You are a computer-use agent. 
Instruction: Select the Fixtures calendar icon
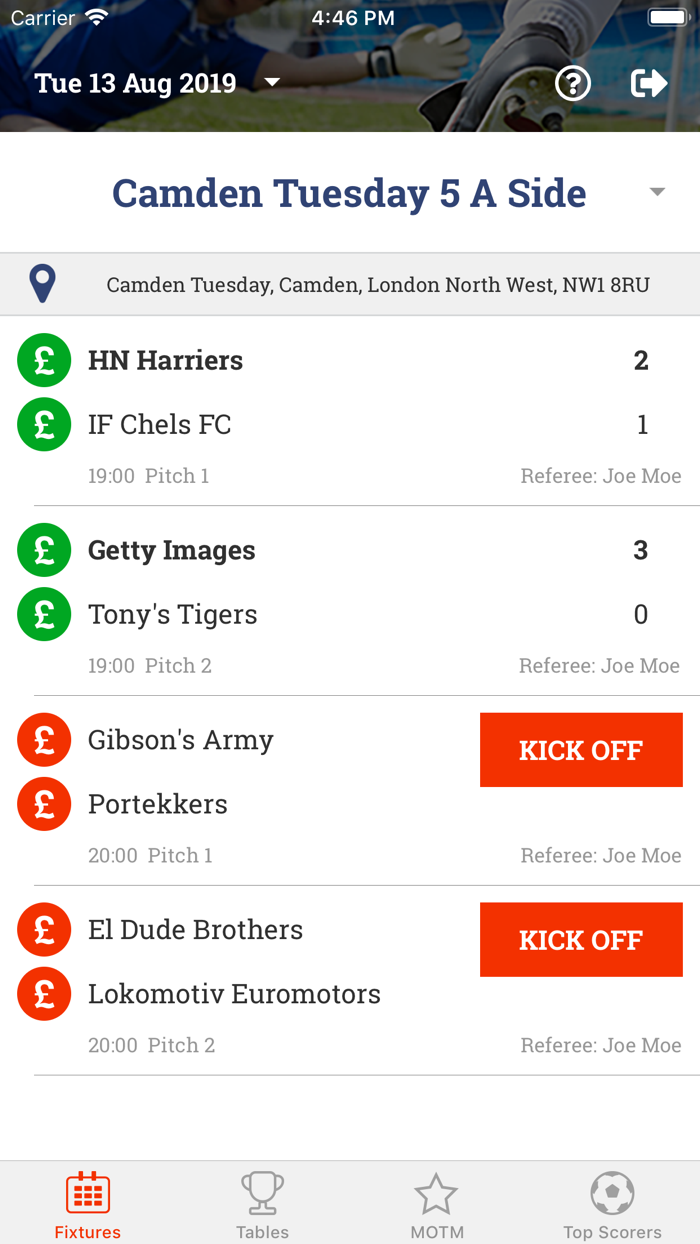(x=87, y=1193)
